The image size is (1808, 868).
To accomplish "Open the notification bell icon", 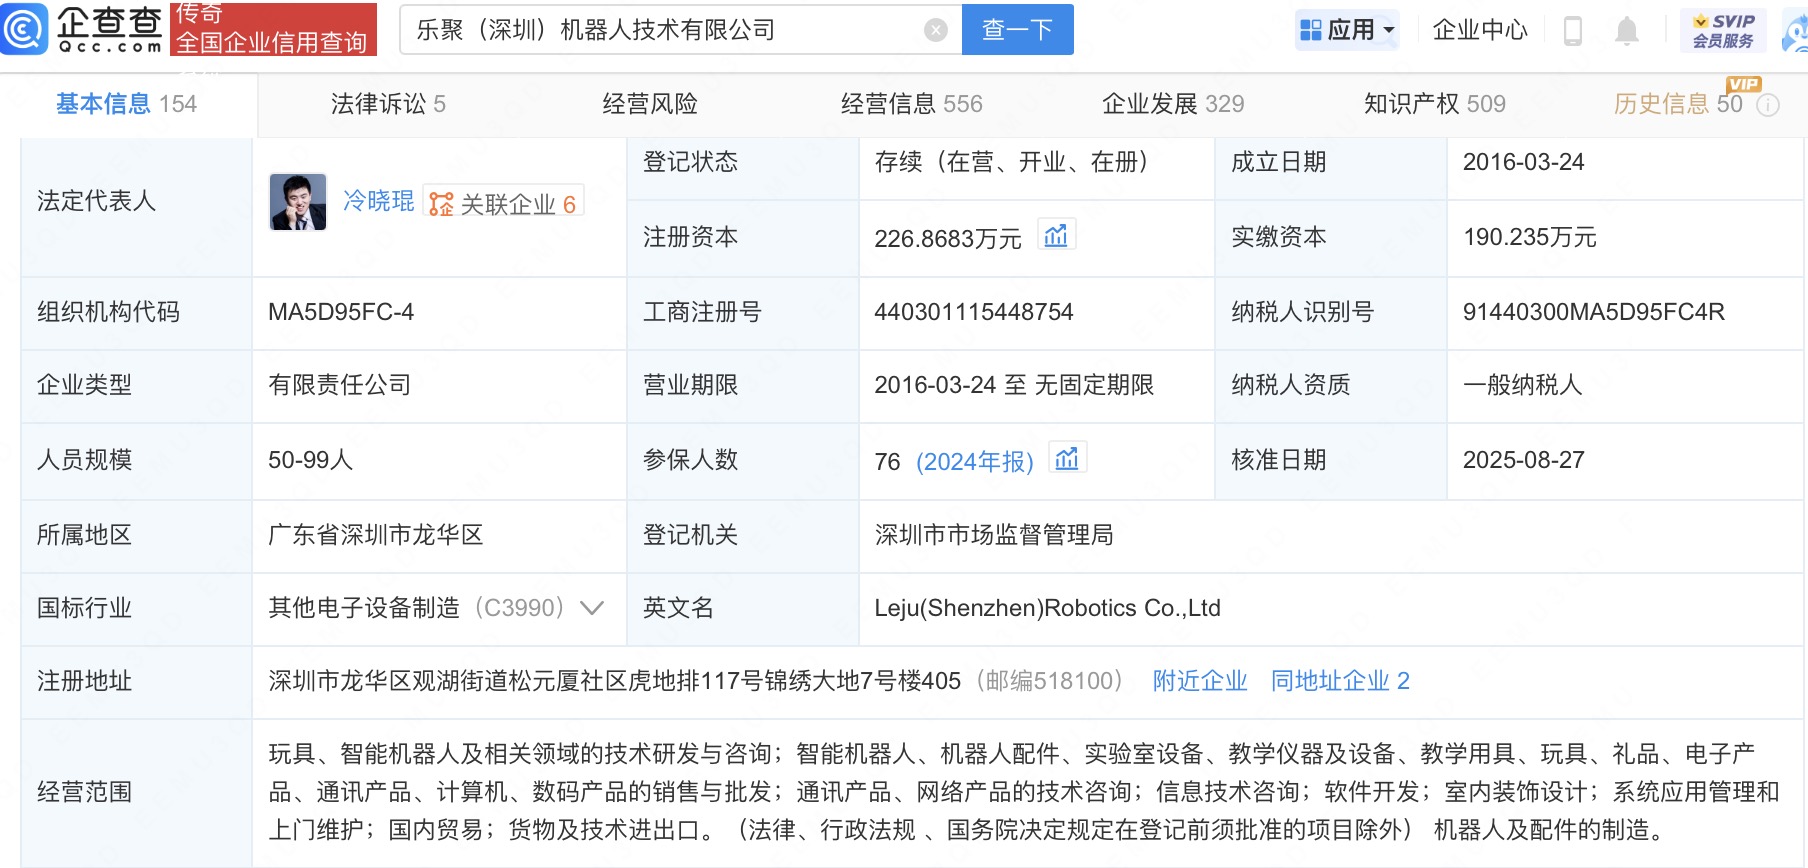I will click(x=1627, y=31).
